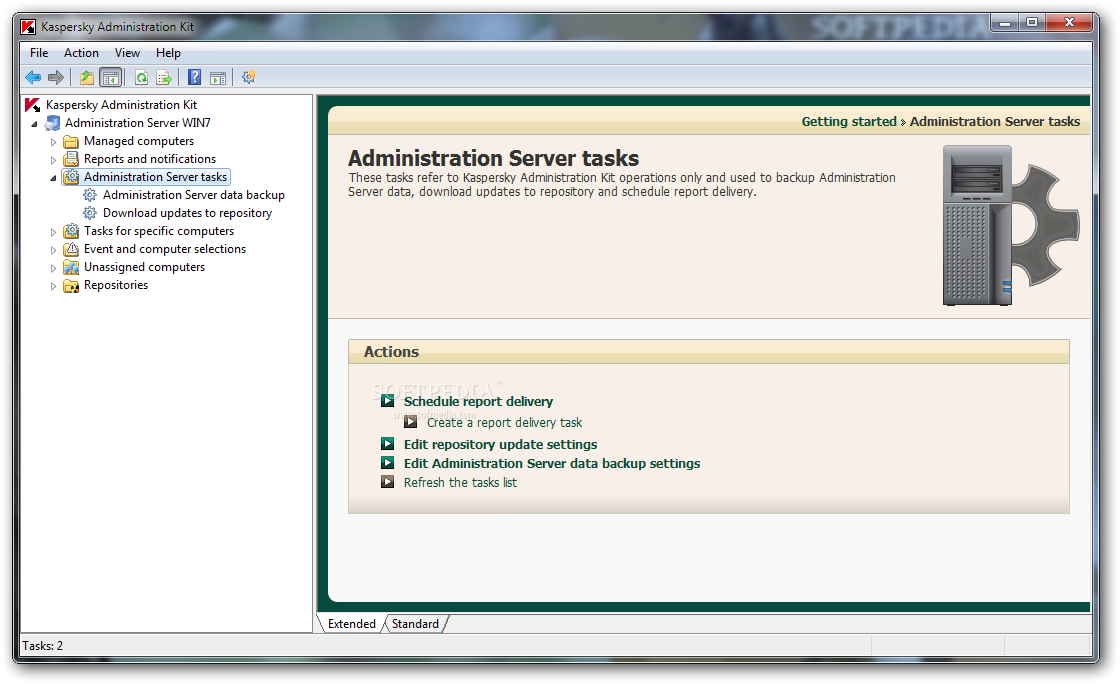Click the Edit repository update settings link
The width and height of the screenshot is (1120, 684).
[x=500, y=444]
